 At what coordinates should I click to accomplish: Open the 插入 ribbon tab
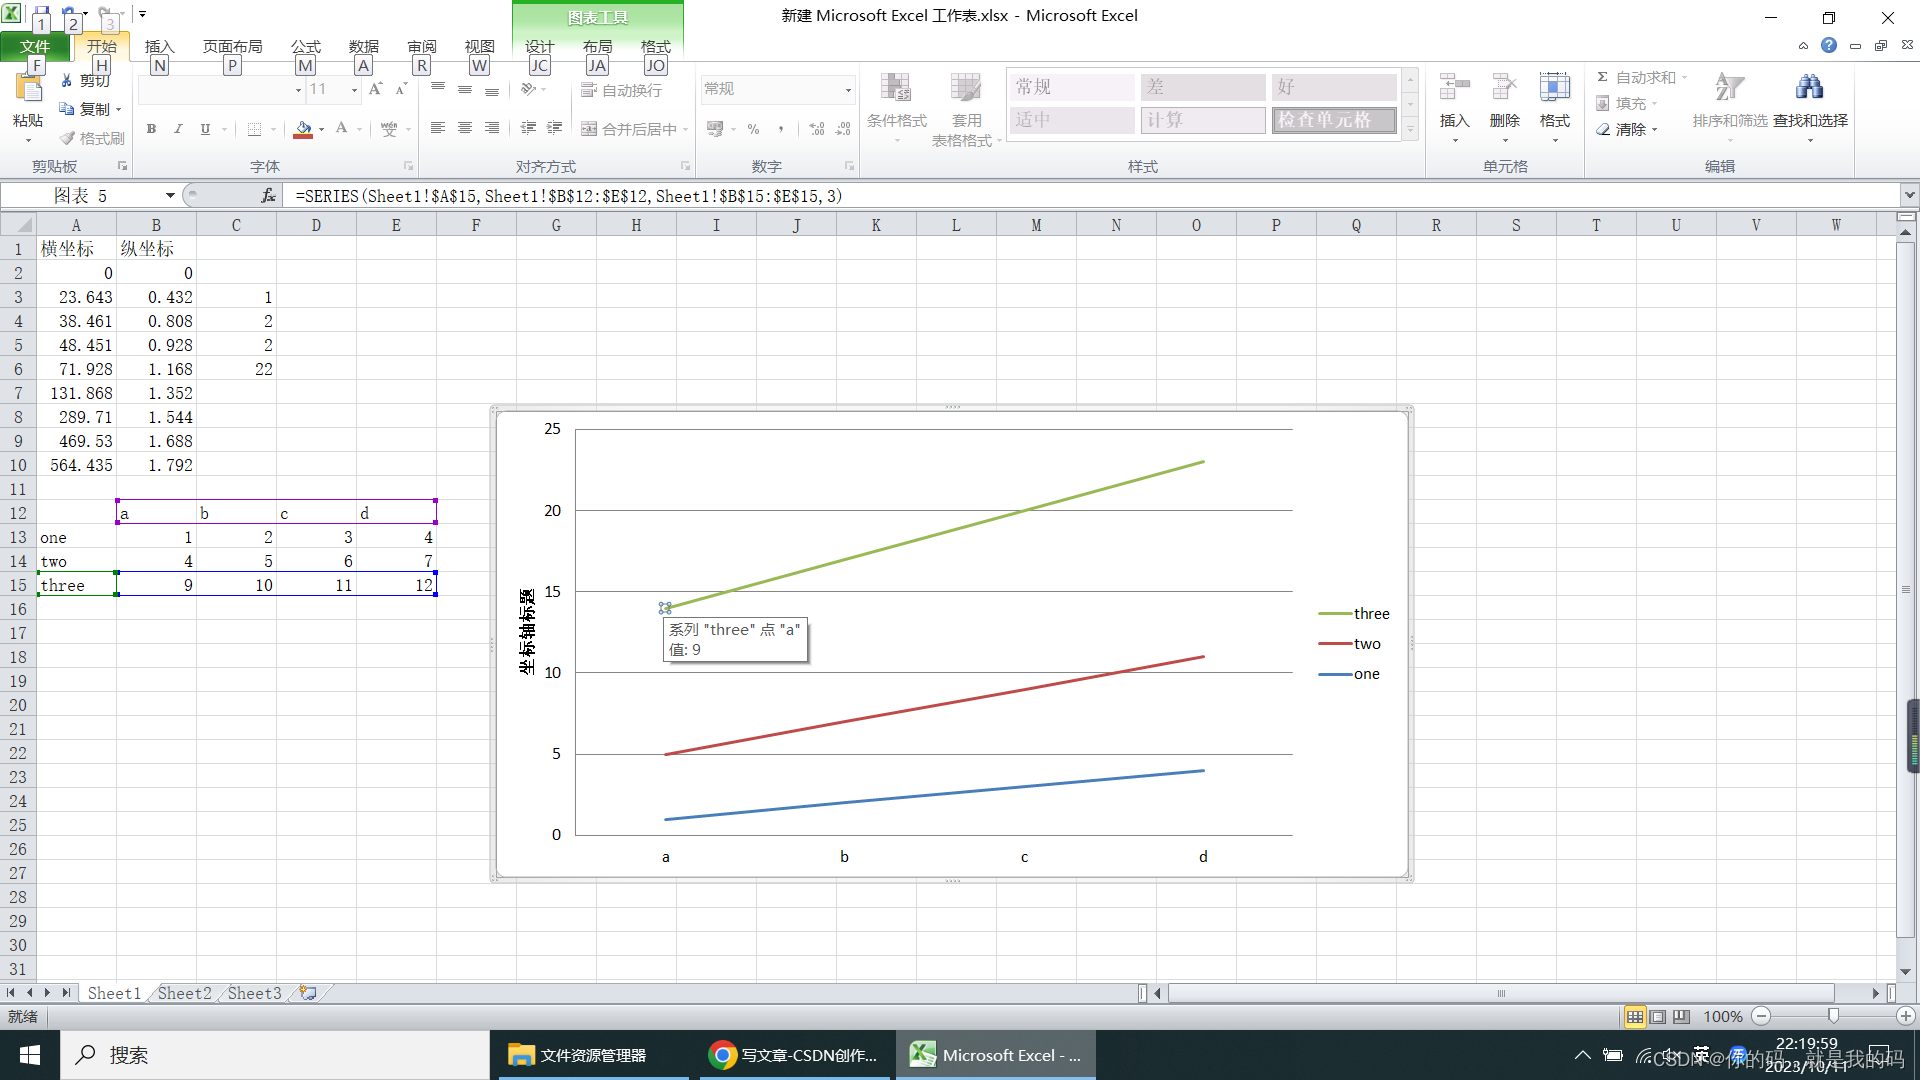point(159,46)
